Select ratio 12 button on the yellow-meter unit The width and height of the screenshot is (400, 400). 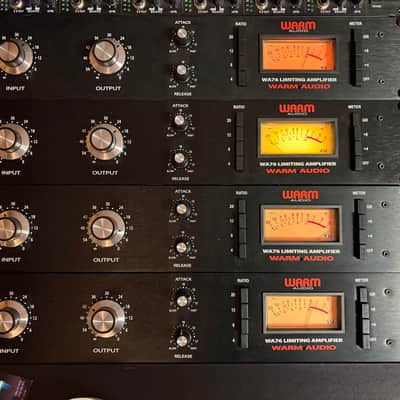[x=240, y=134]
